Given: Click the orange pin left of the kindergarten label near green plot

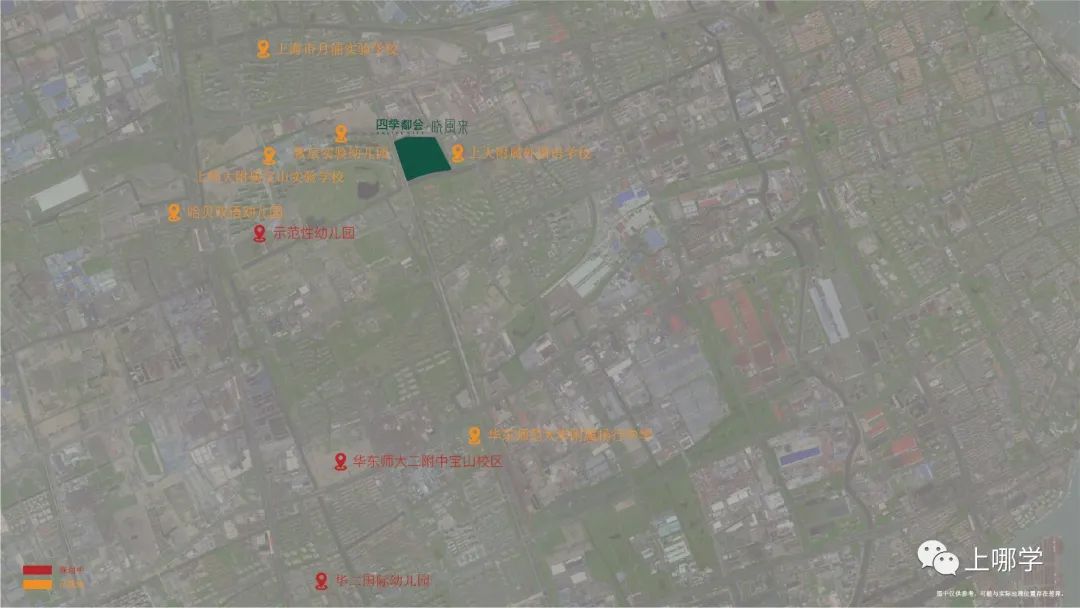Looking at the screenshot, I should (269, 155).
